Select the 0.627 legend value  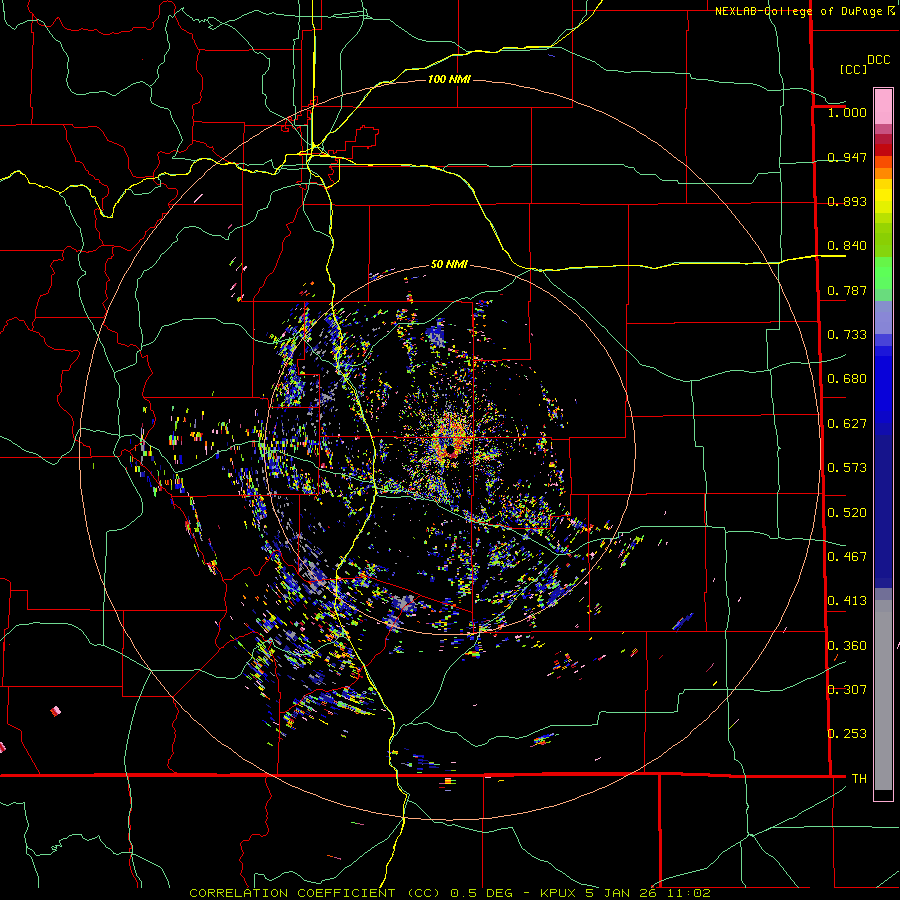click(847, 424)
